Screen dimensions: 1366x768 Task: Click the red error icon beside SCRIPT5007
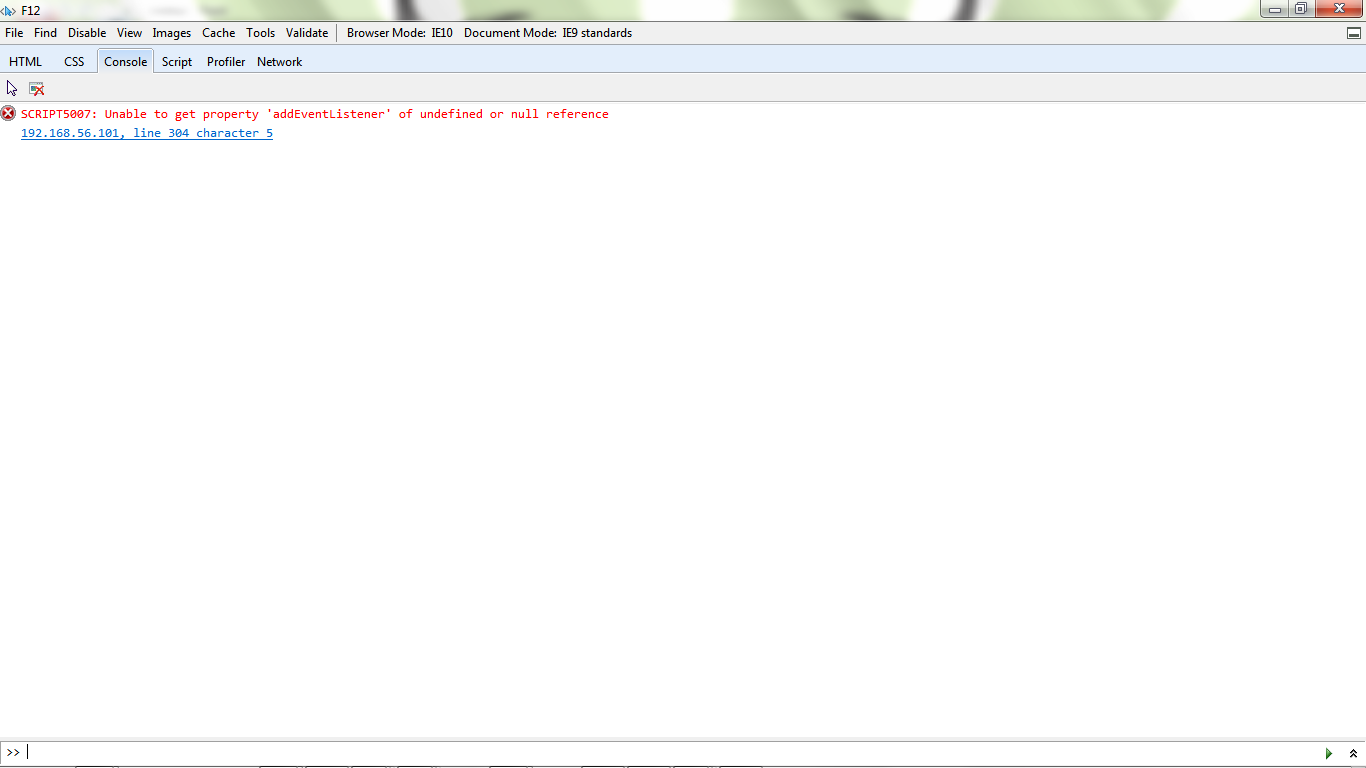8,113
